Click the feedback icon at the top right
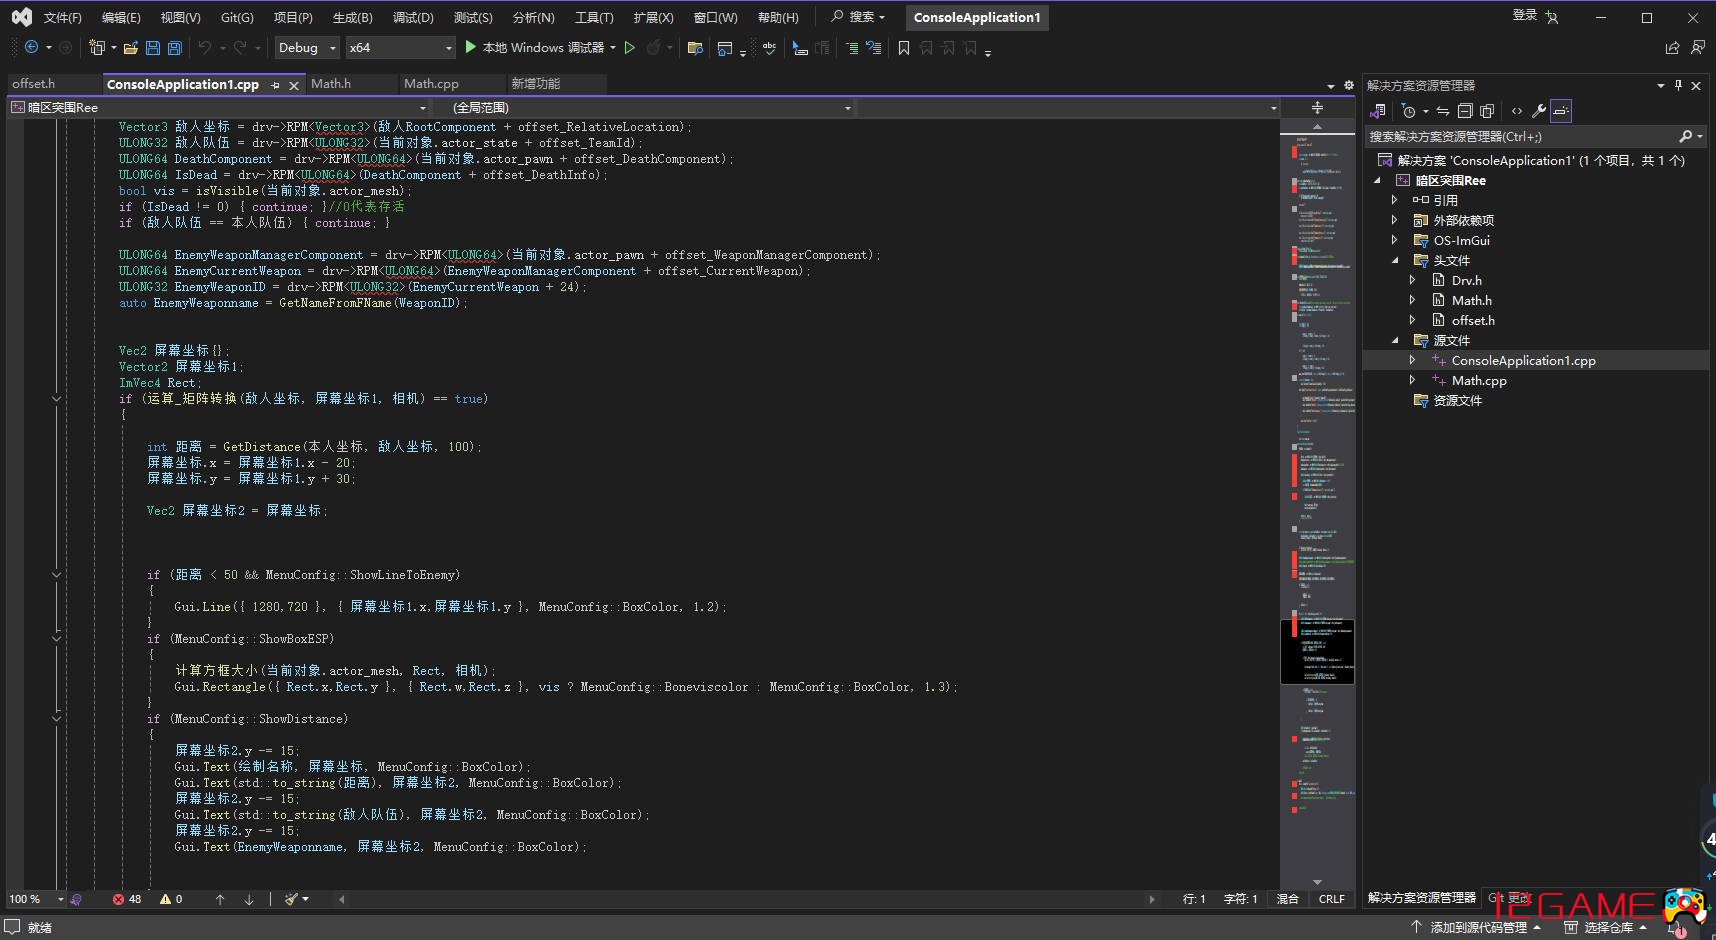Screen dimensions: 1716x940 [1697, 47]
